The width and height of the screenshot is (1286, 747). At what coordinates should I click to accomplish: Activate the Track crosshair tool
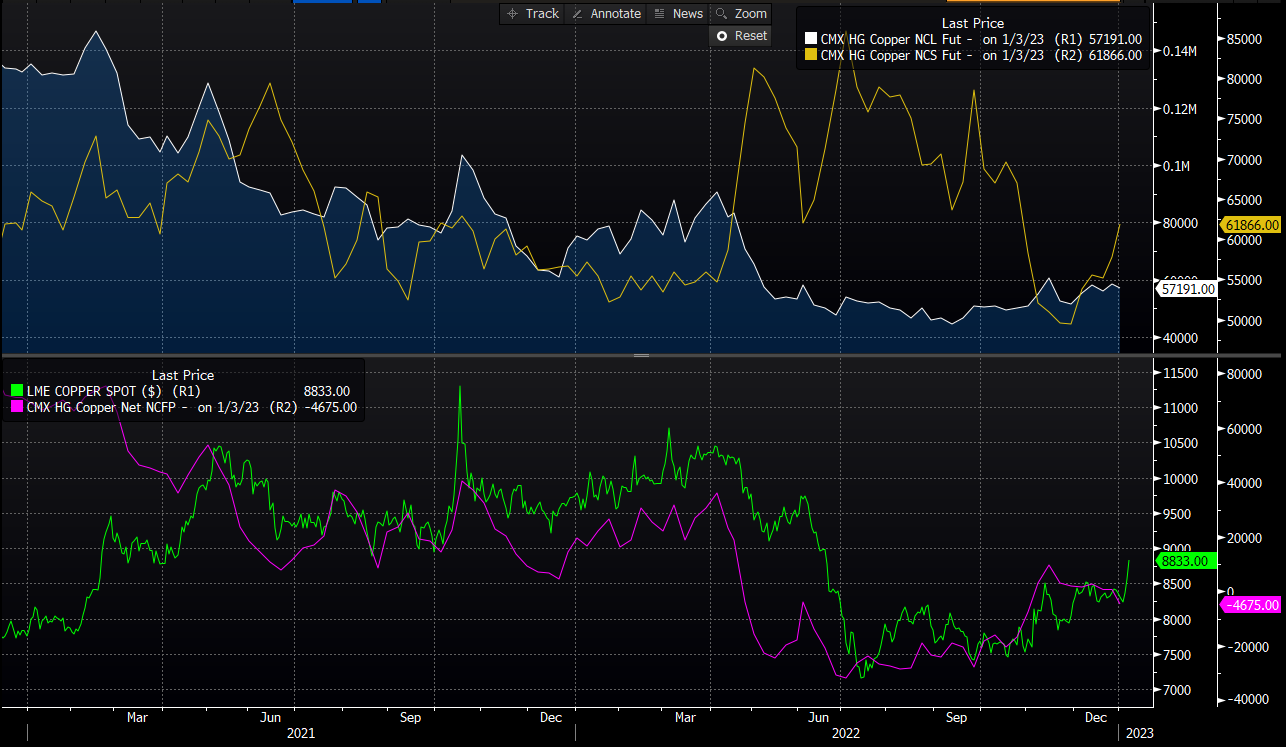533,14
